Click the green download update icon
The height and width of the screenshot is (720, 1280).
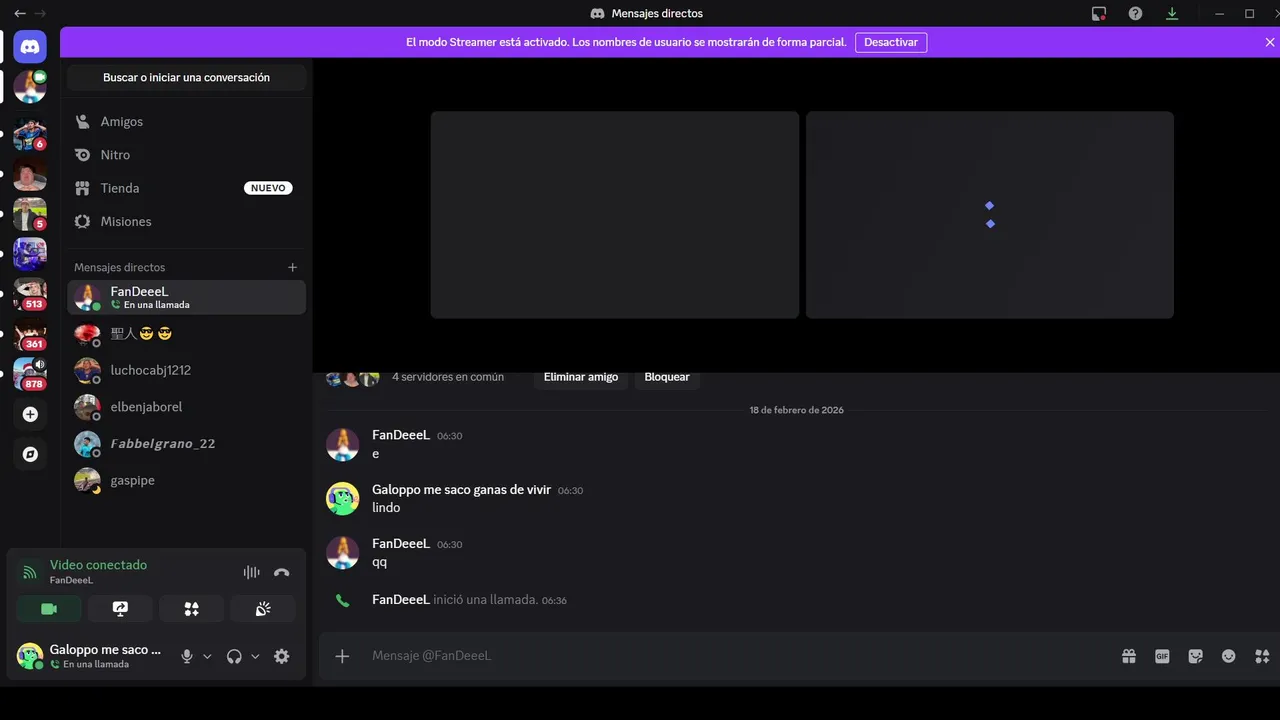[x=1172, y=14]
